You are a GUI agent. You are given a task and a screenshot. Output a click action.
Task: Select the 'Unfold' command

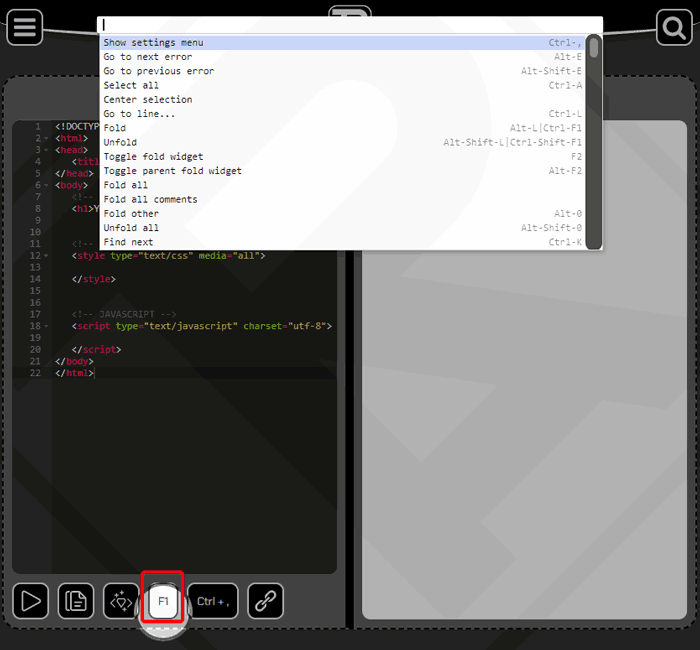point(343,142)
